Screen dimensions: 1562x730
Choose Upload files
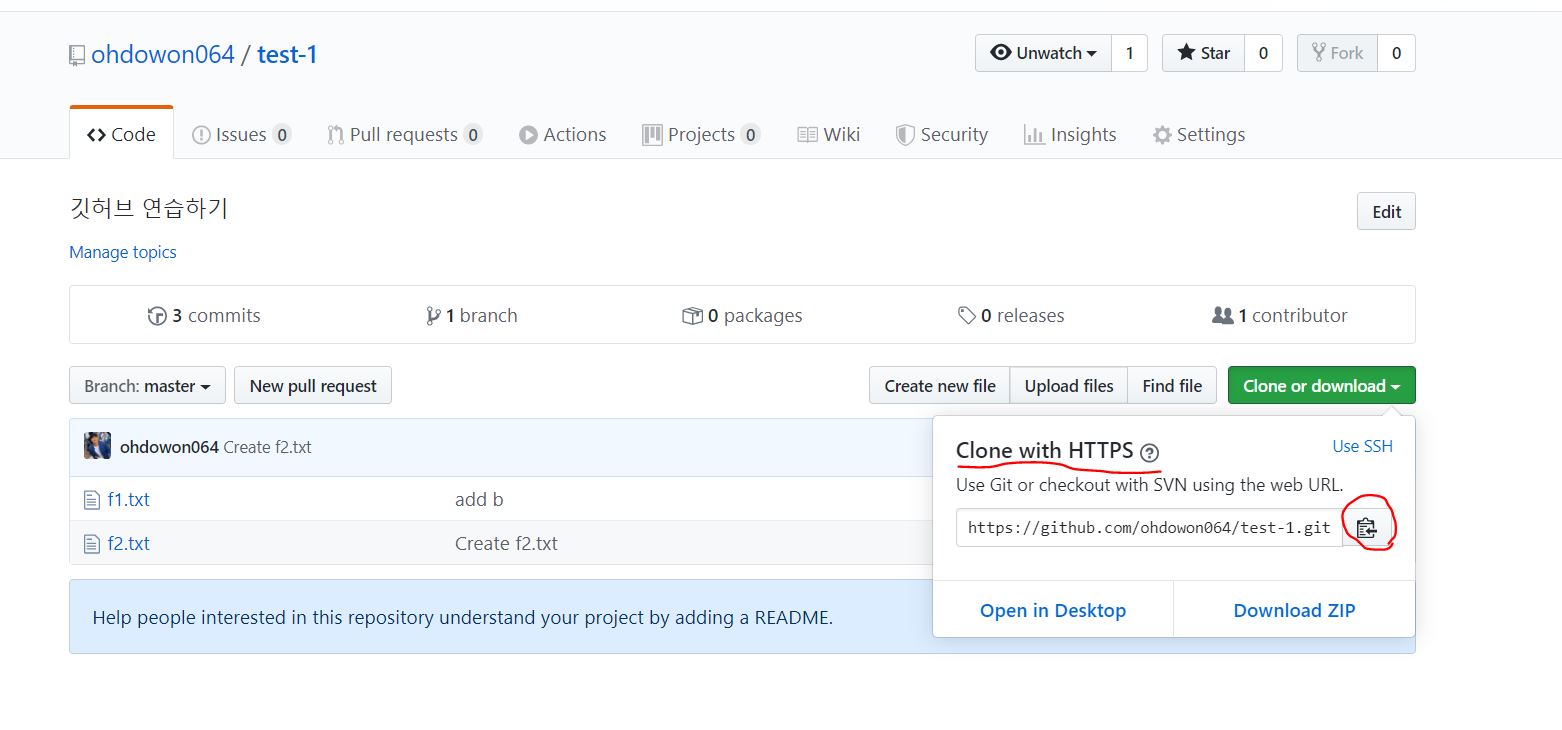1069,385
